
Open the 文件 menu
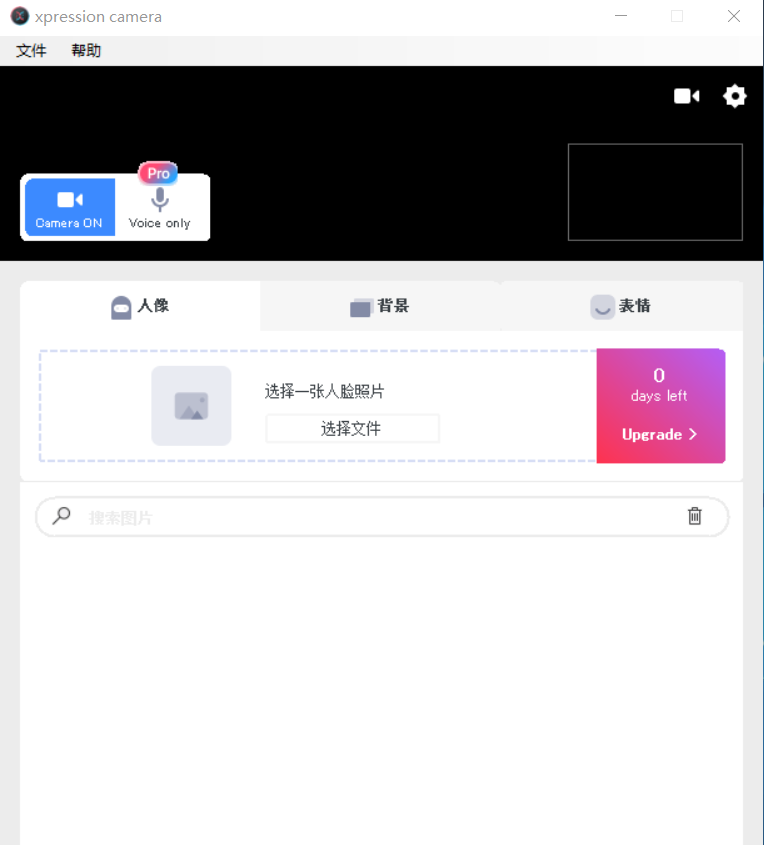[x=31, y=51]
